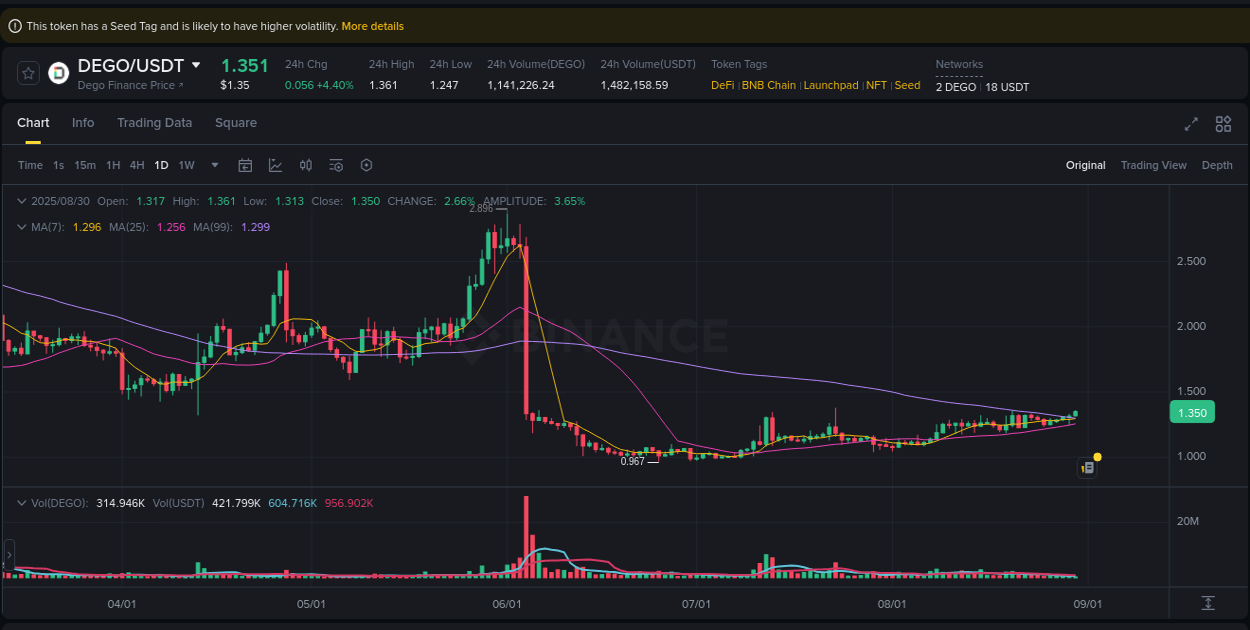Collapse the MA indicators row via its chevron
1250x630 pixels.
21,227
